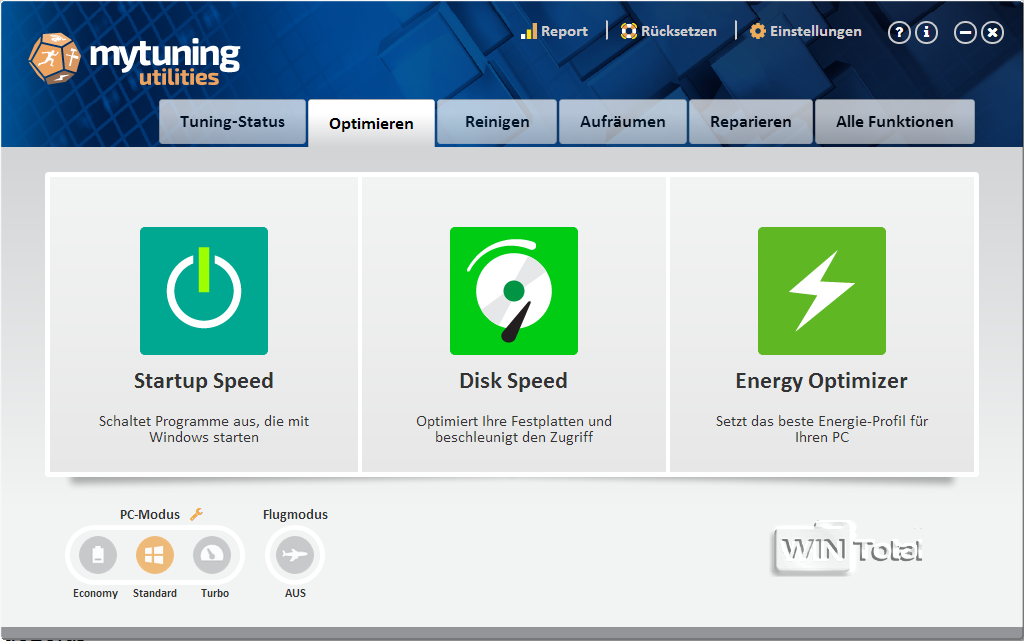Minimize the mytuning utilities window
1024x641 pixels.
tap(965, 32)
